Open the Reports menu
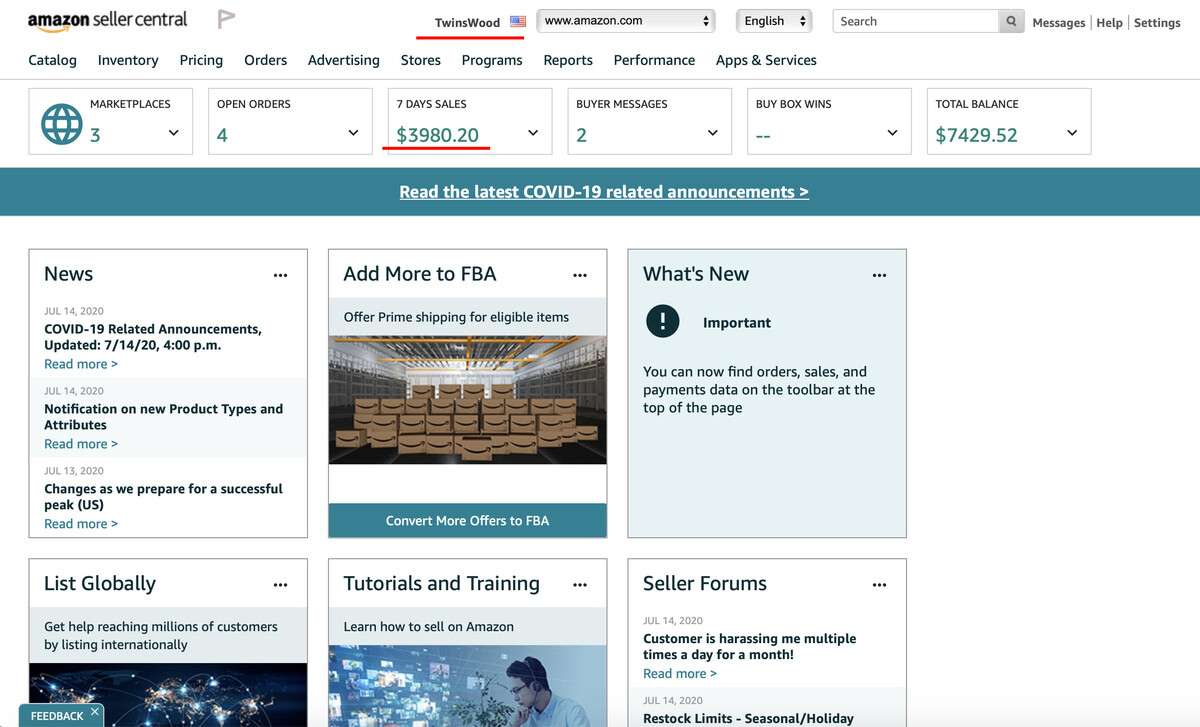This screenshot has height=727, width=1200. tap(568, 60)
